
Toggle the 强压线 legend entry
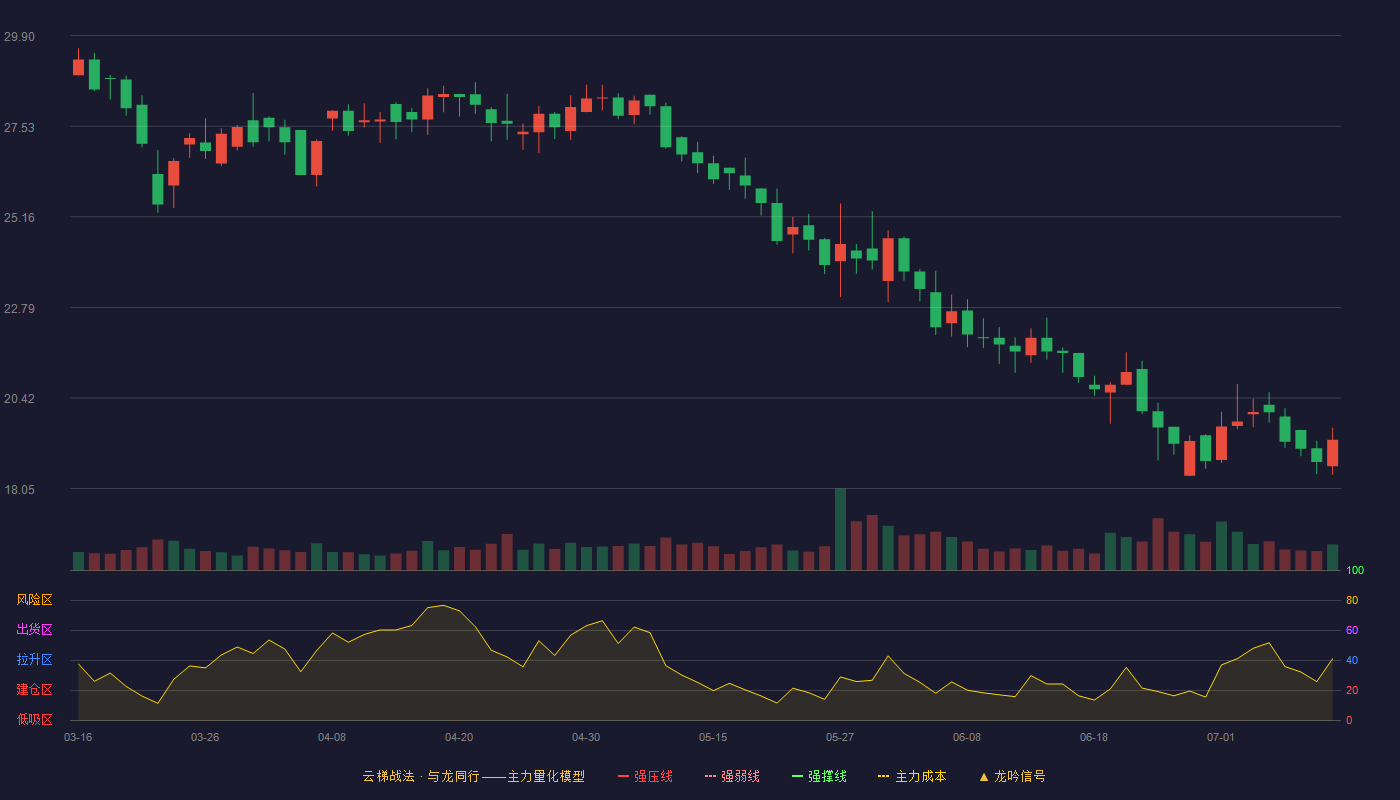[645, 776]
